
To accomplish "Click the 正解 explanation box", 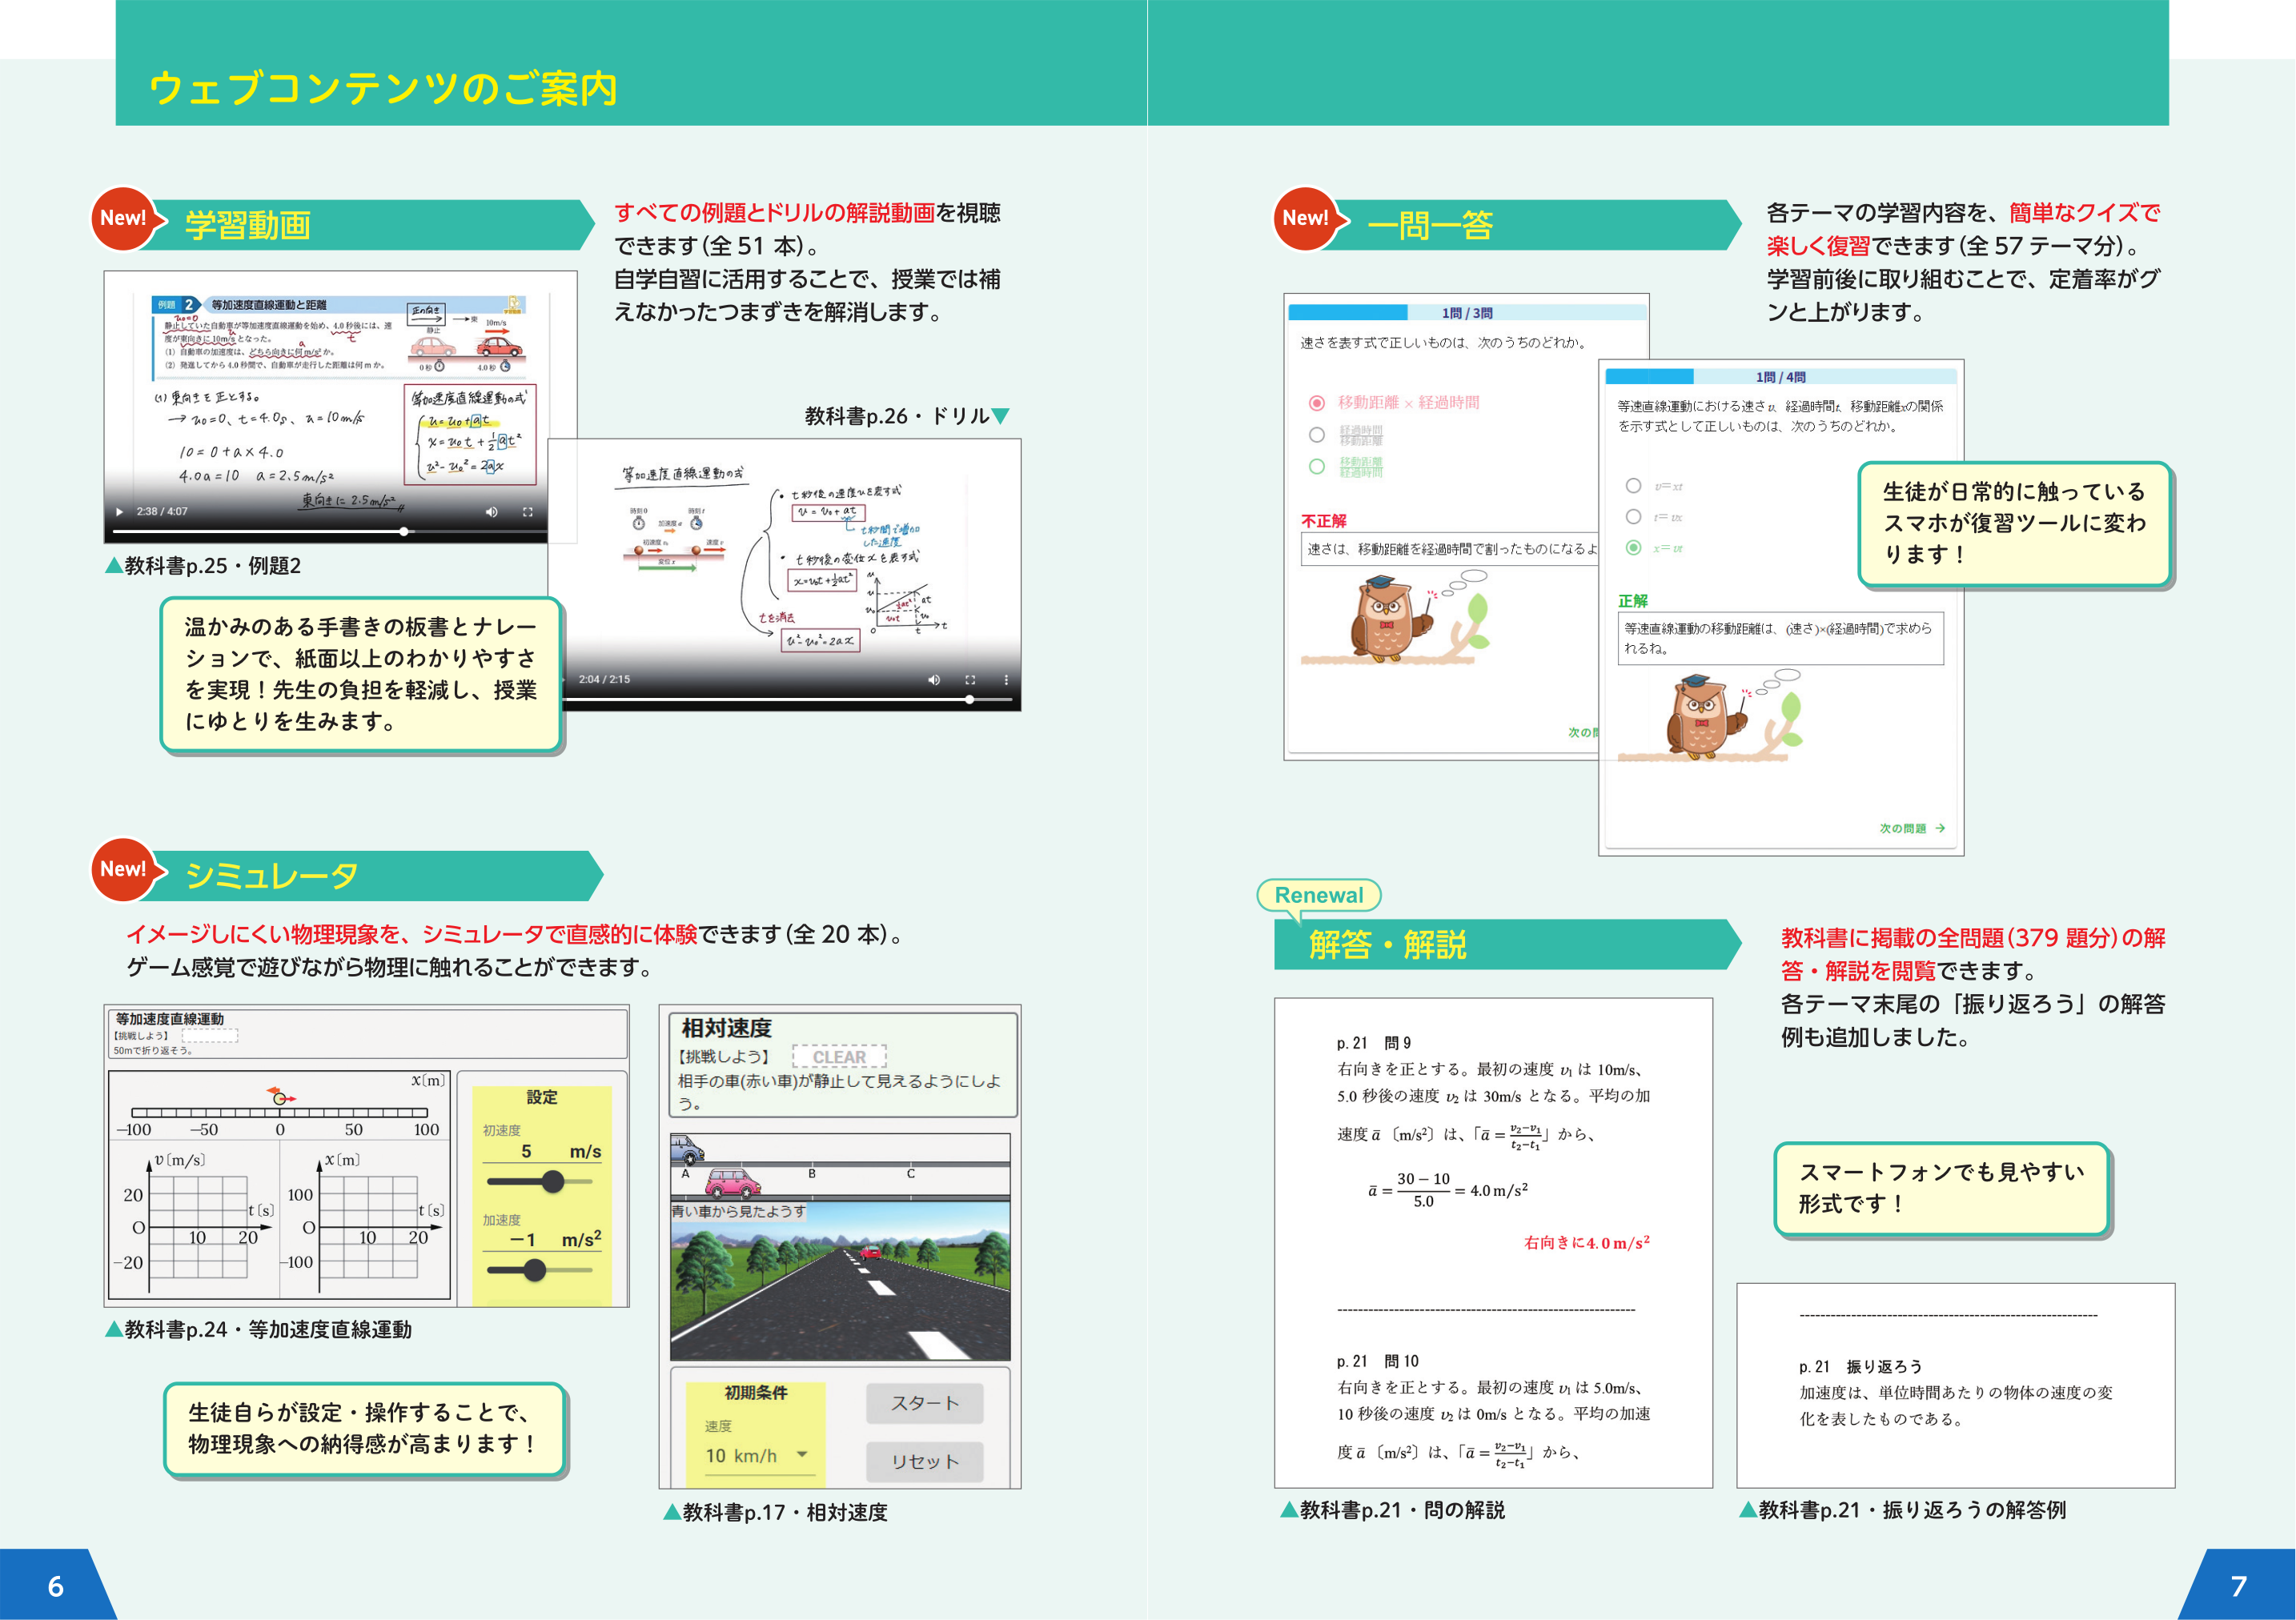I will coord(1781,638).
